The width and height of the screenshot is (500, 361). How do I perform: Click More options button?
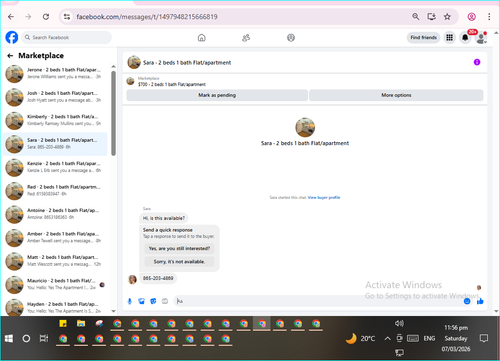click(x=396, y=95)
